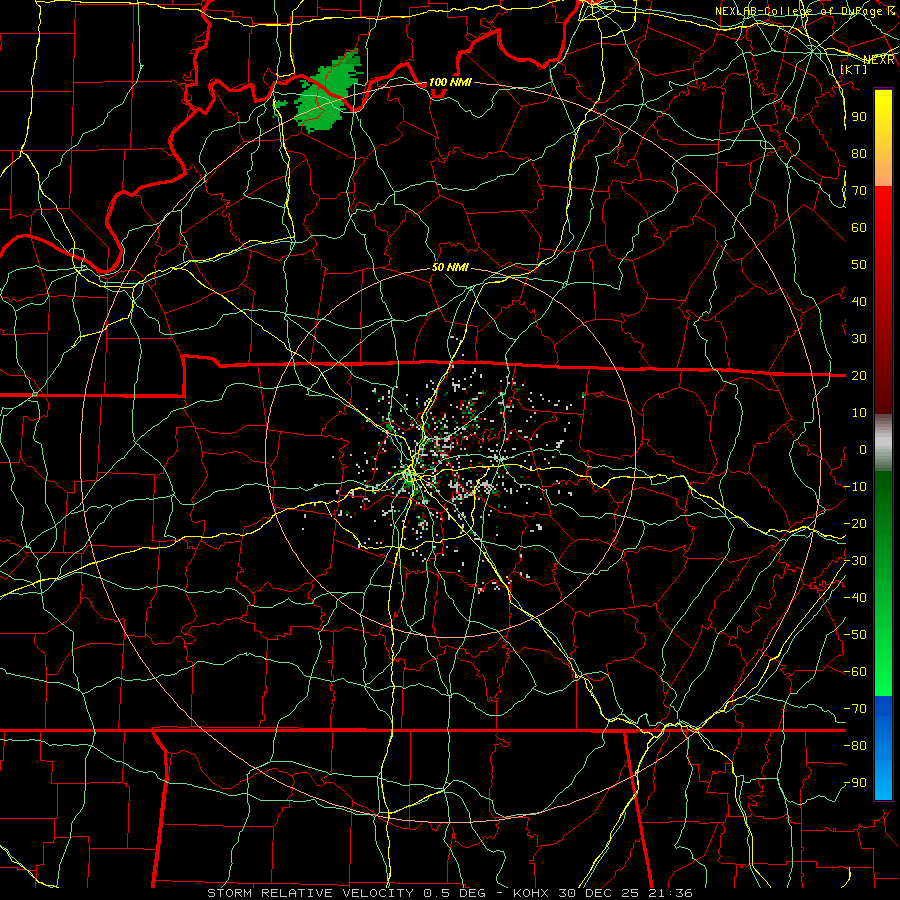Click the STORM RELATIVE VELOCITY caption at bottom

[x=449, y=893]
